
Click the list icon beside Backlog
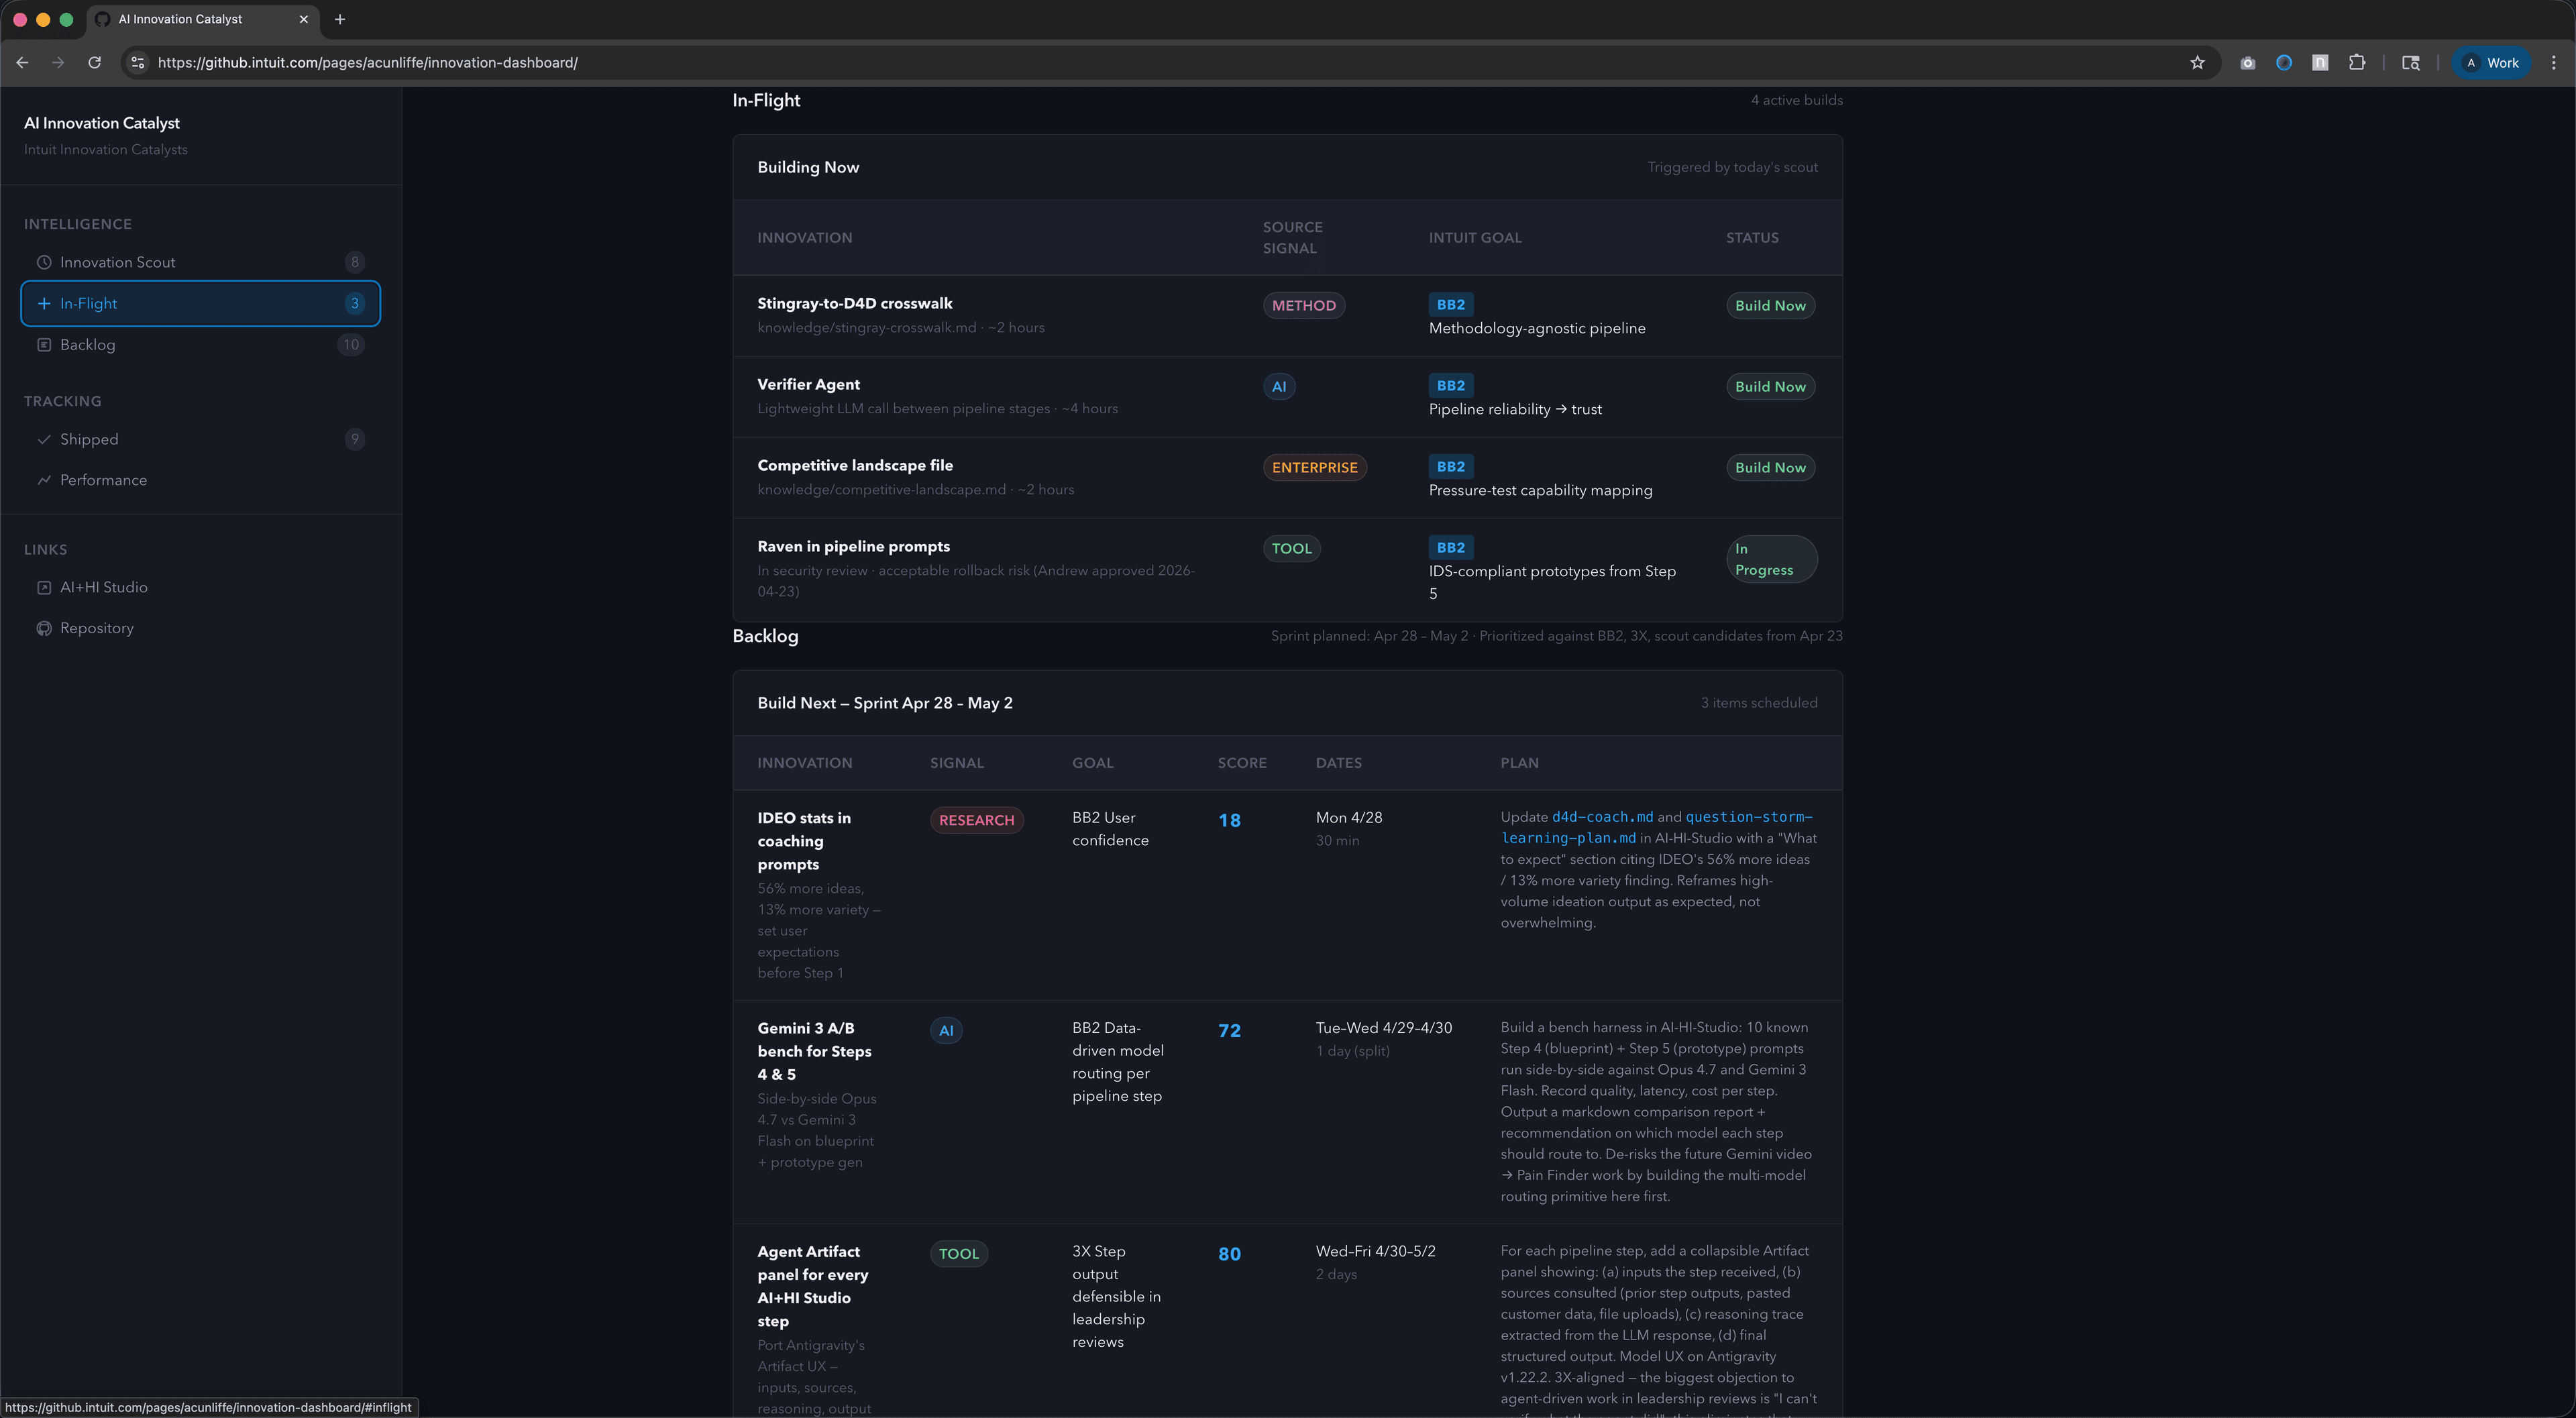[x=44, y=344]
